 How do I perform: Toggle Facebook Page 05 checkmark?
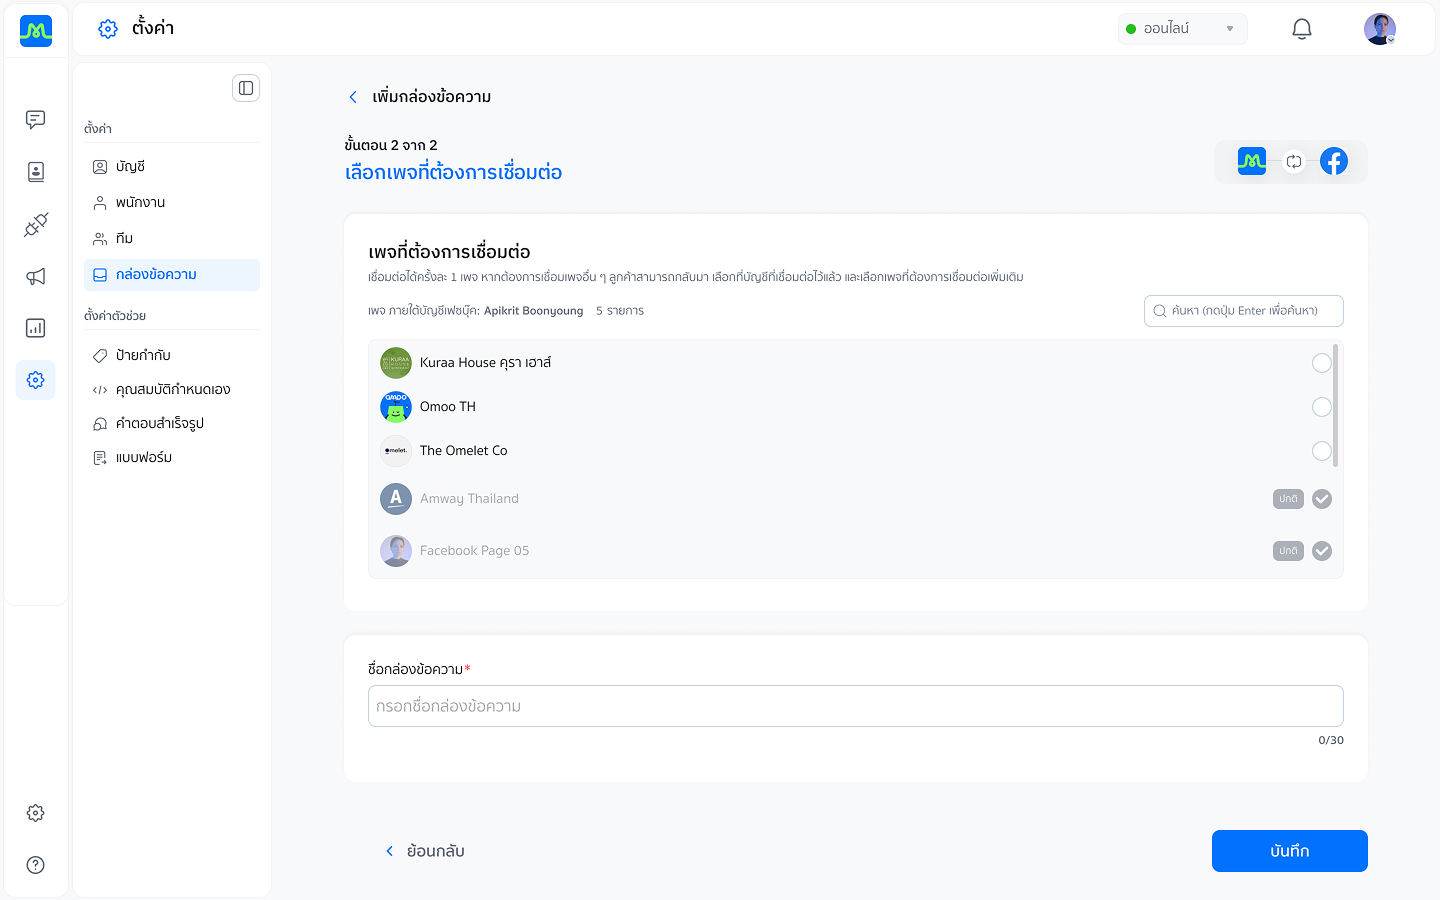[1322, 551]
